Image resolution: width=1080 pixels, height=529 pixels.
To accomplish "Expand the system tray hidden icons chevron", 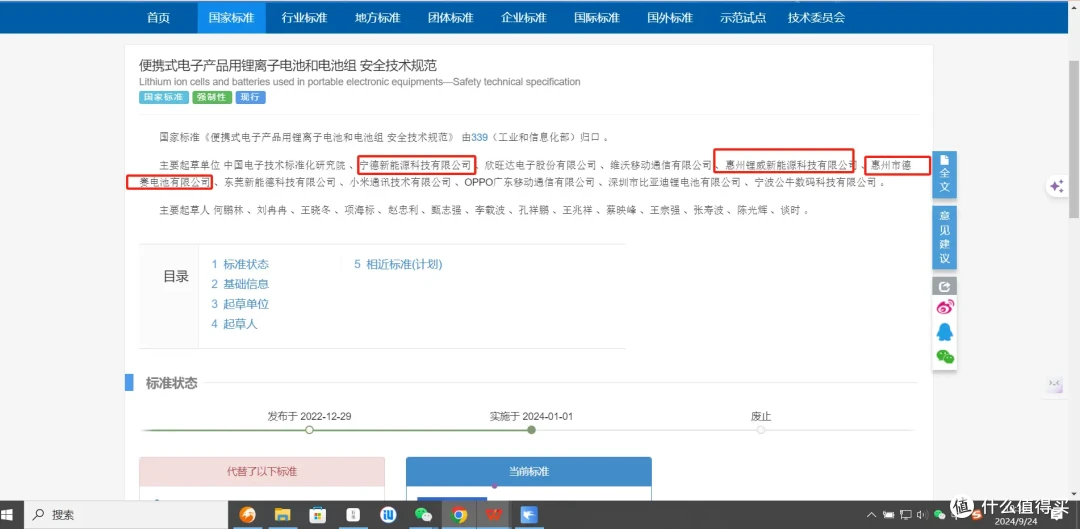I will 873,515.
